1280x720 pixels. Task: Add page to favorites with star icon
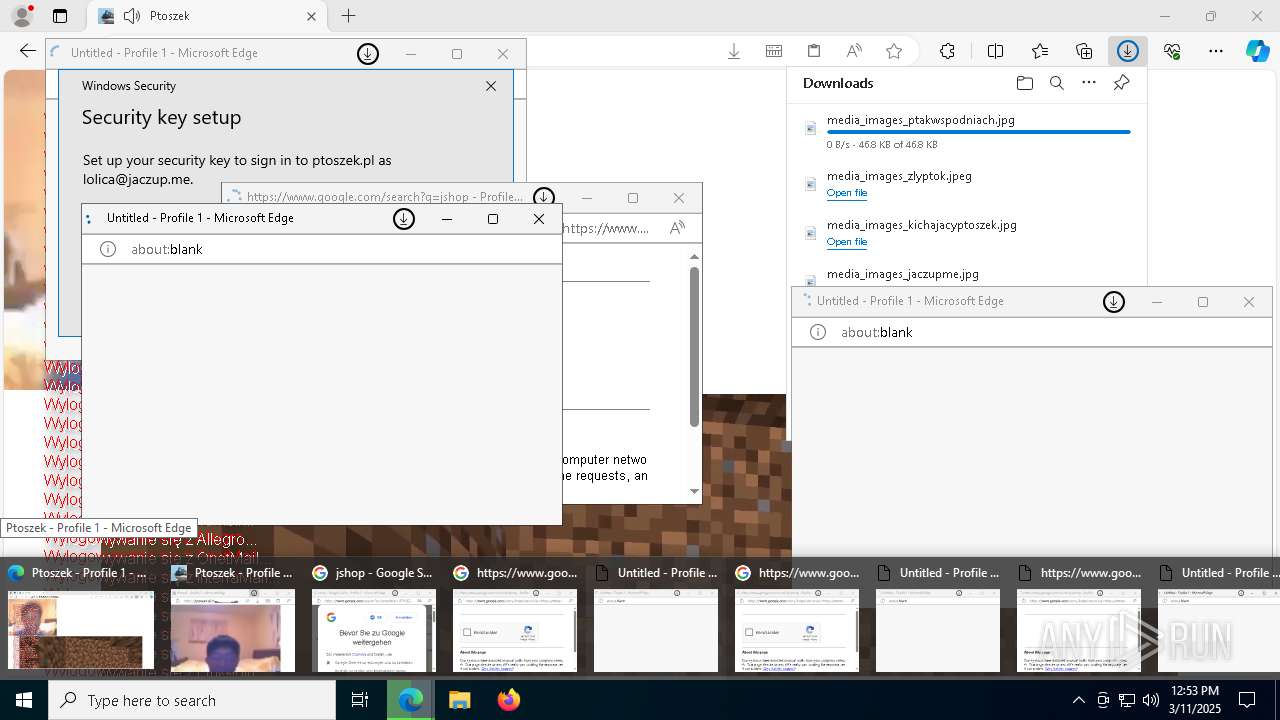(x=894, y=51)
